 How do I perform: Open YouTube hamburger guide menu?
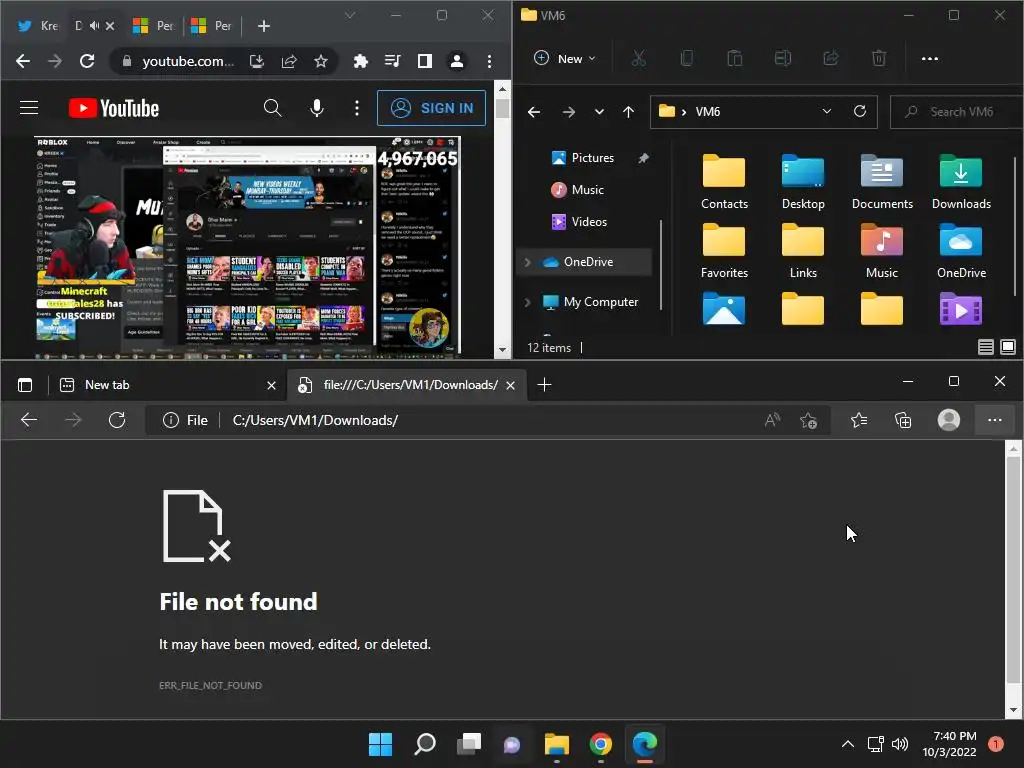coord(29,108)
